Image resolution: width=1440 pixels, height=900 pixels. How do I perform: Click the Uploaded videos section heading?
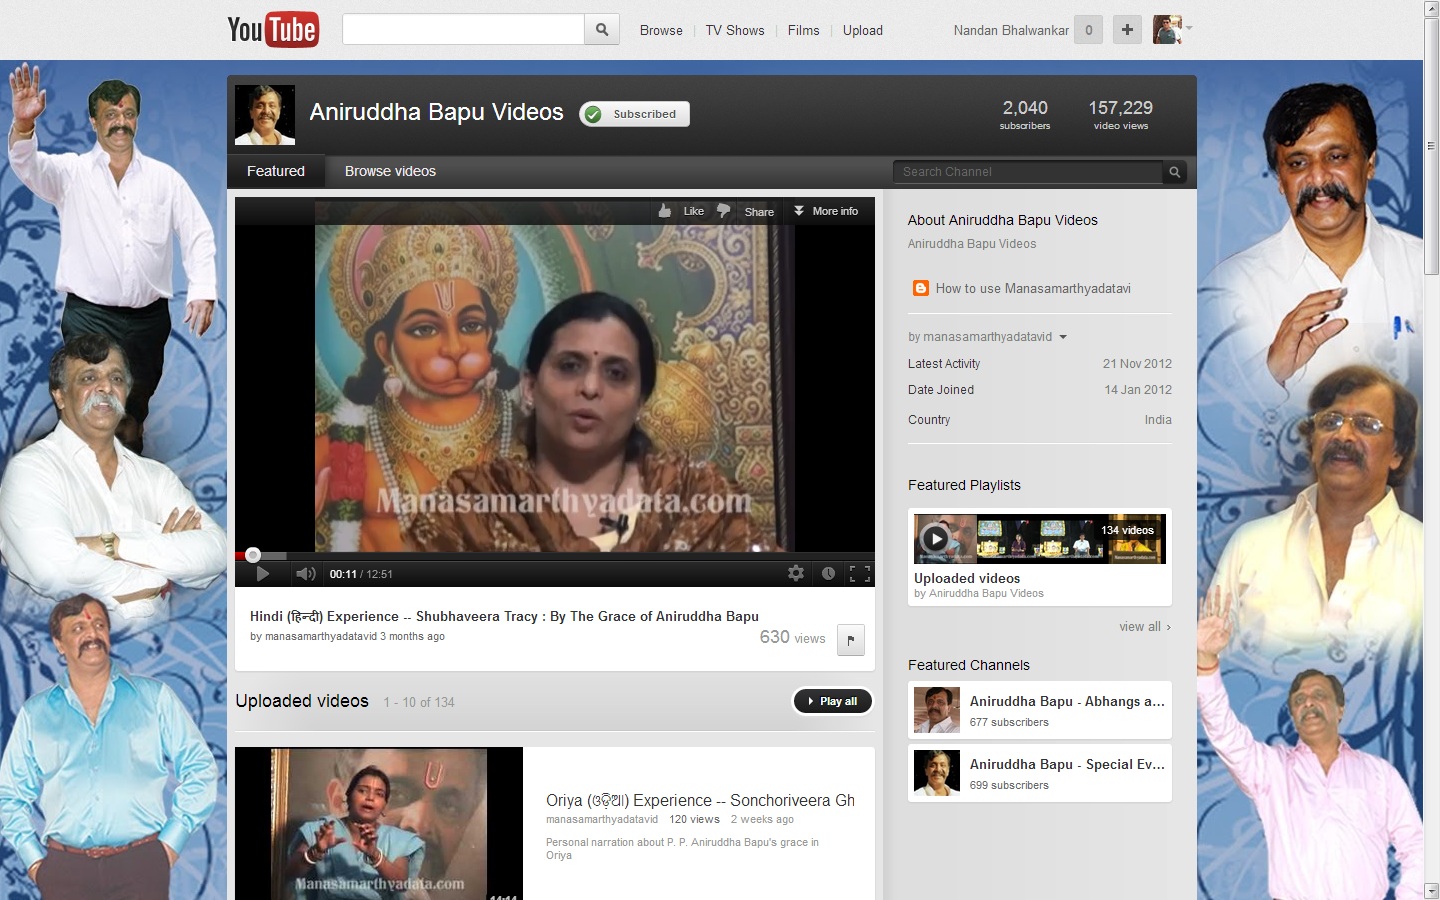(302, 701)
